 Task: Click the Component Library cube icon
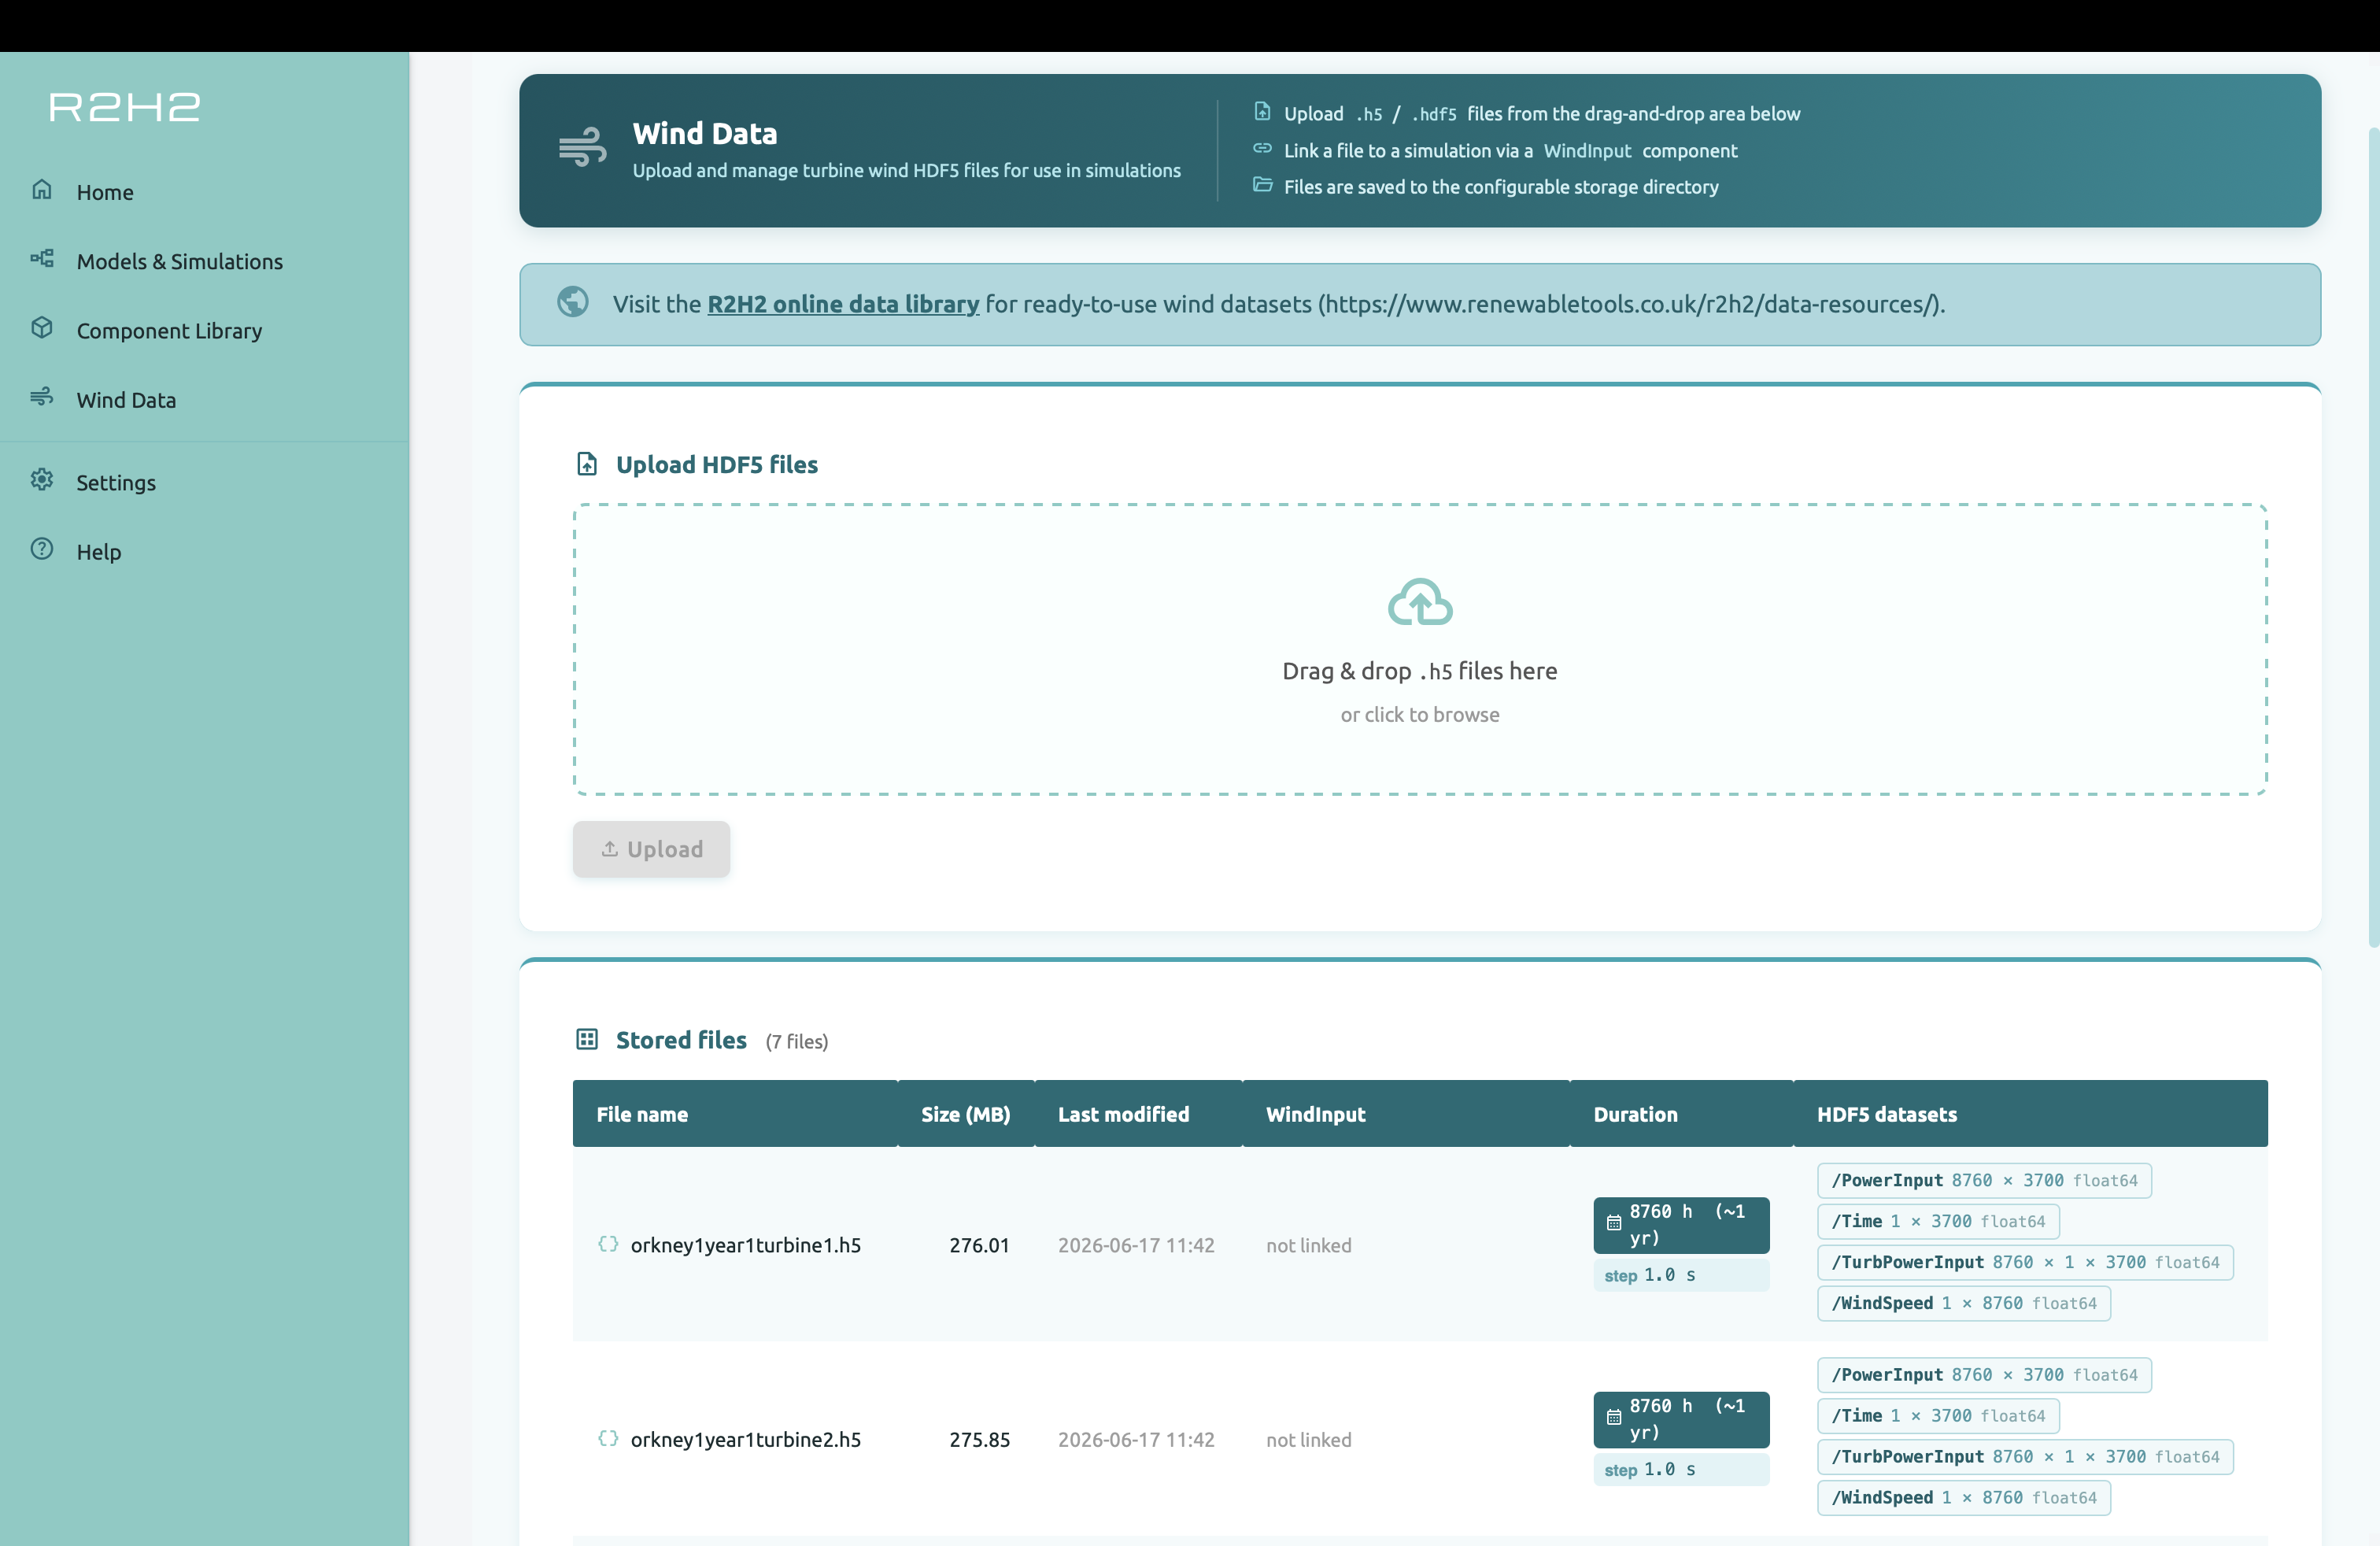42,328
